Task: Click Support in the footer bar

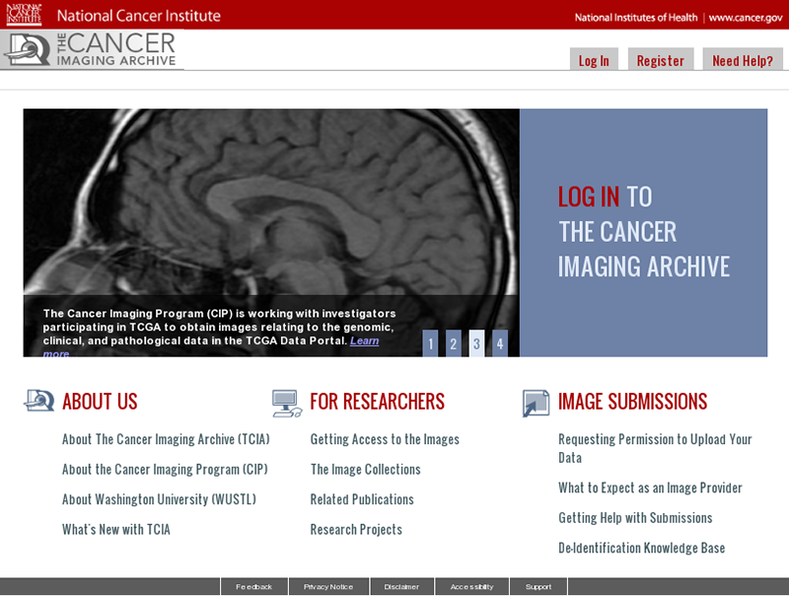Action: pos(538,586)
